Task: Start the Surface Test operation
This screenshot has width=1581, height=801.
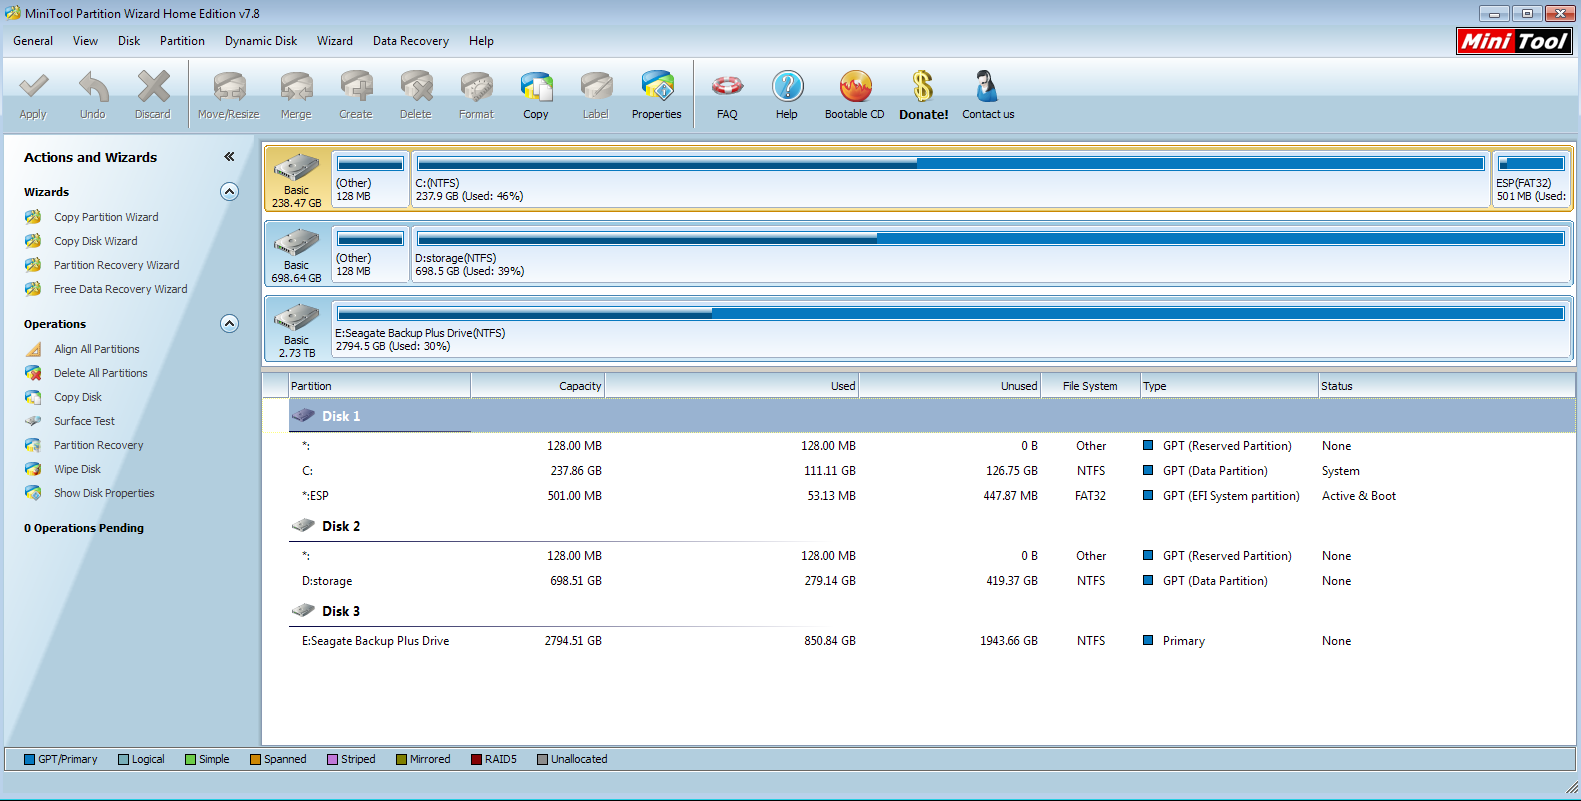Action: pos(84,421)
